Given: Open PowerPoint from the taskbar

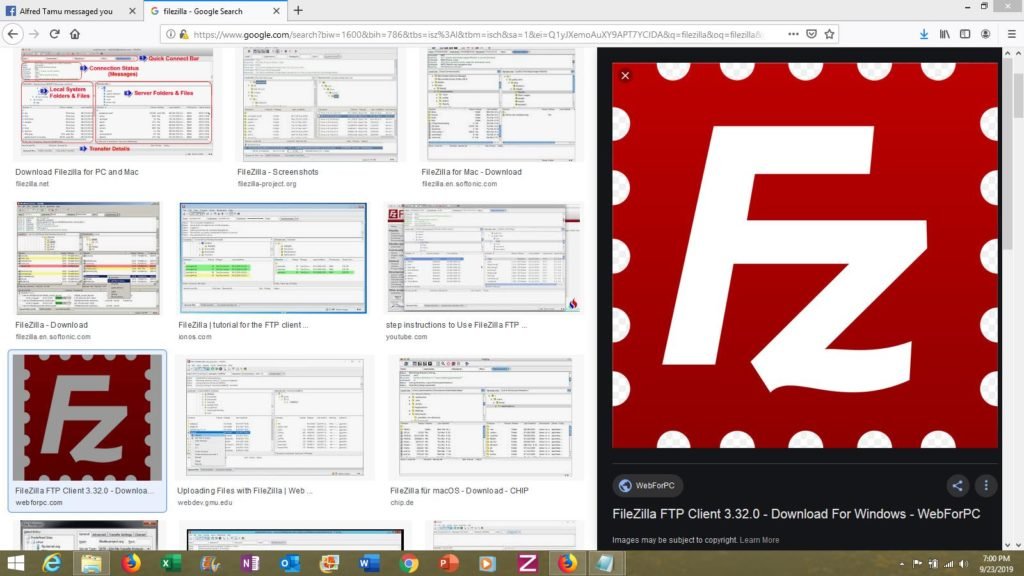Looking at the screenshot, I should pos(448,563).
